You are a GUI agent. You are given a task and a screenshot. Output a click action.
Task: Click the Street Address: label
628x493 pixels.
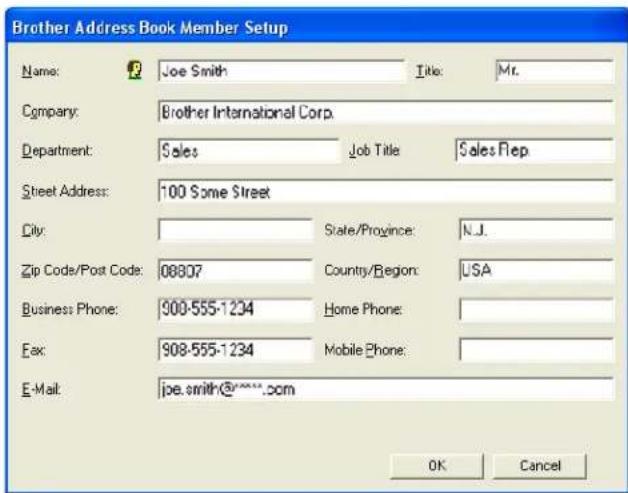click(65, 191)
